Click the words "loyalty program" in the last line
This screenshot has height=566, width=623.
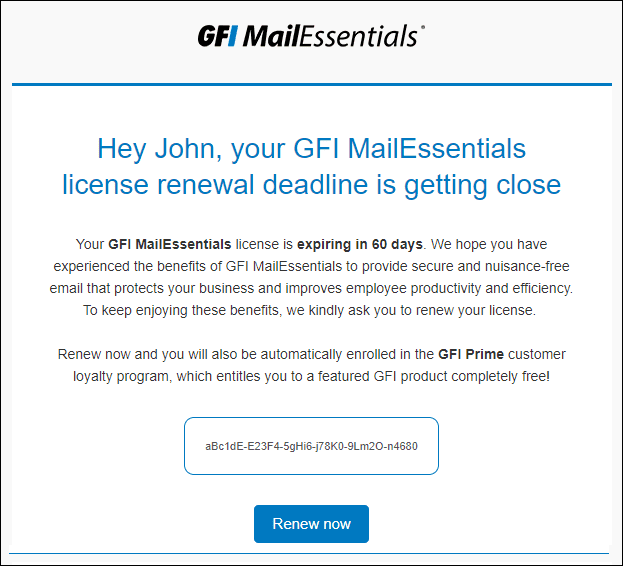[x=122, y=376]
